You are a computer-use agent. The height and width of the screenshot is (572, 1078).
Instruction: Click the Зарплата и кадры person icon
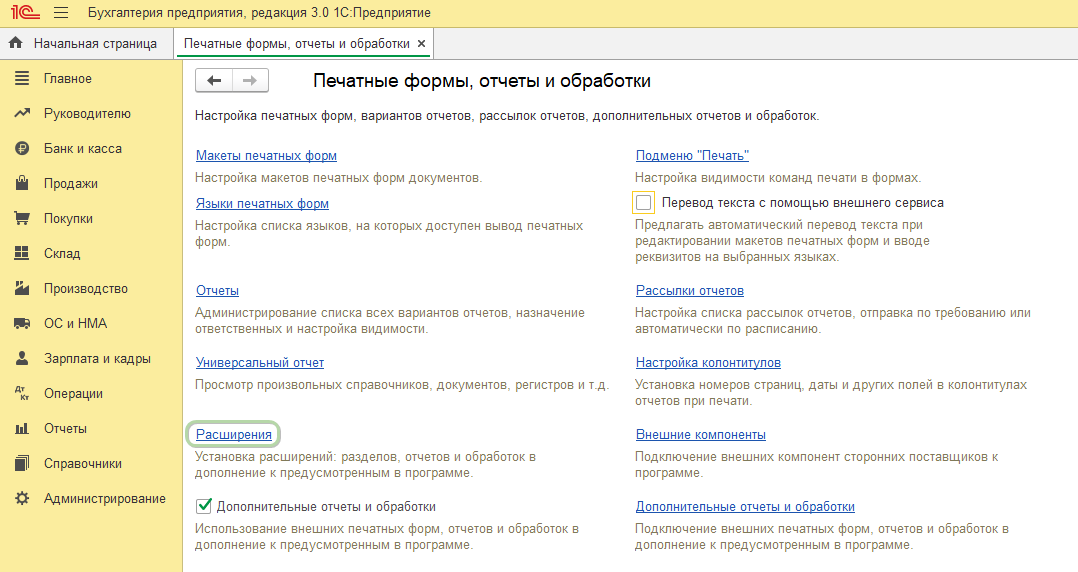(x=22, y=358)
